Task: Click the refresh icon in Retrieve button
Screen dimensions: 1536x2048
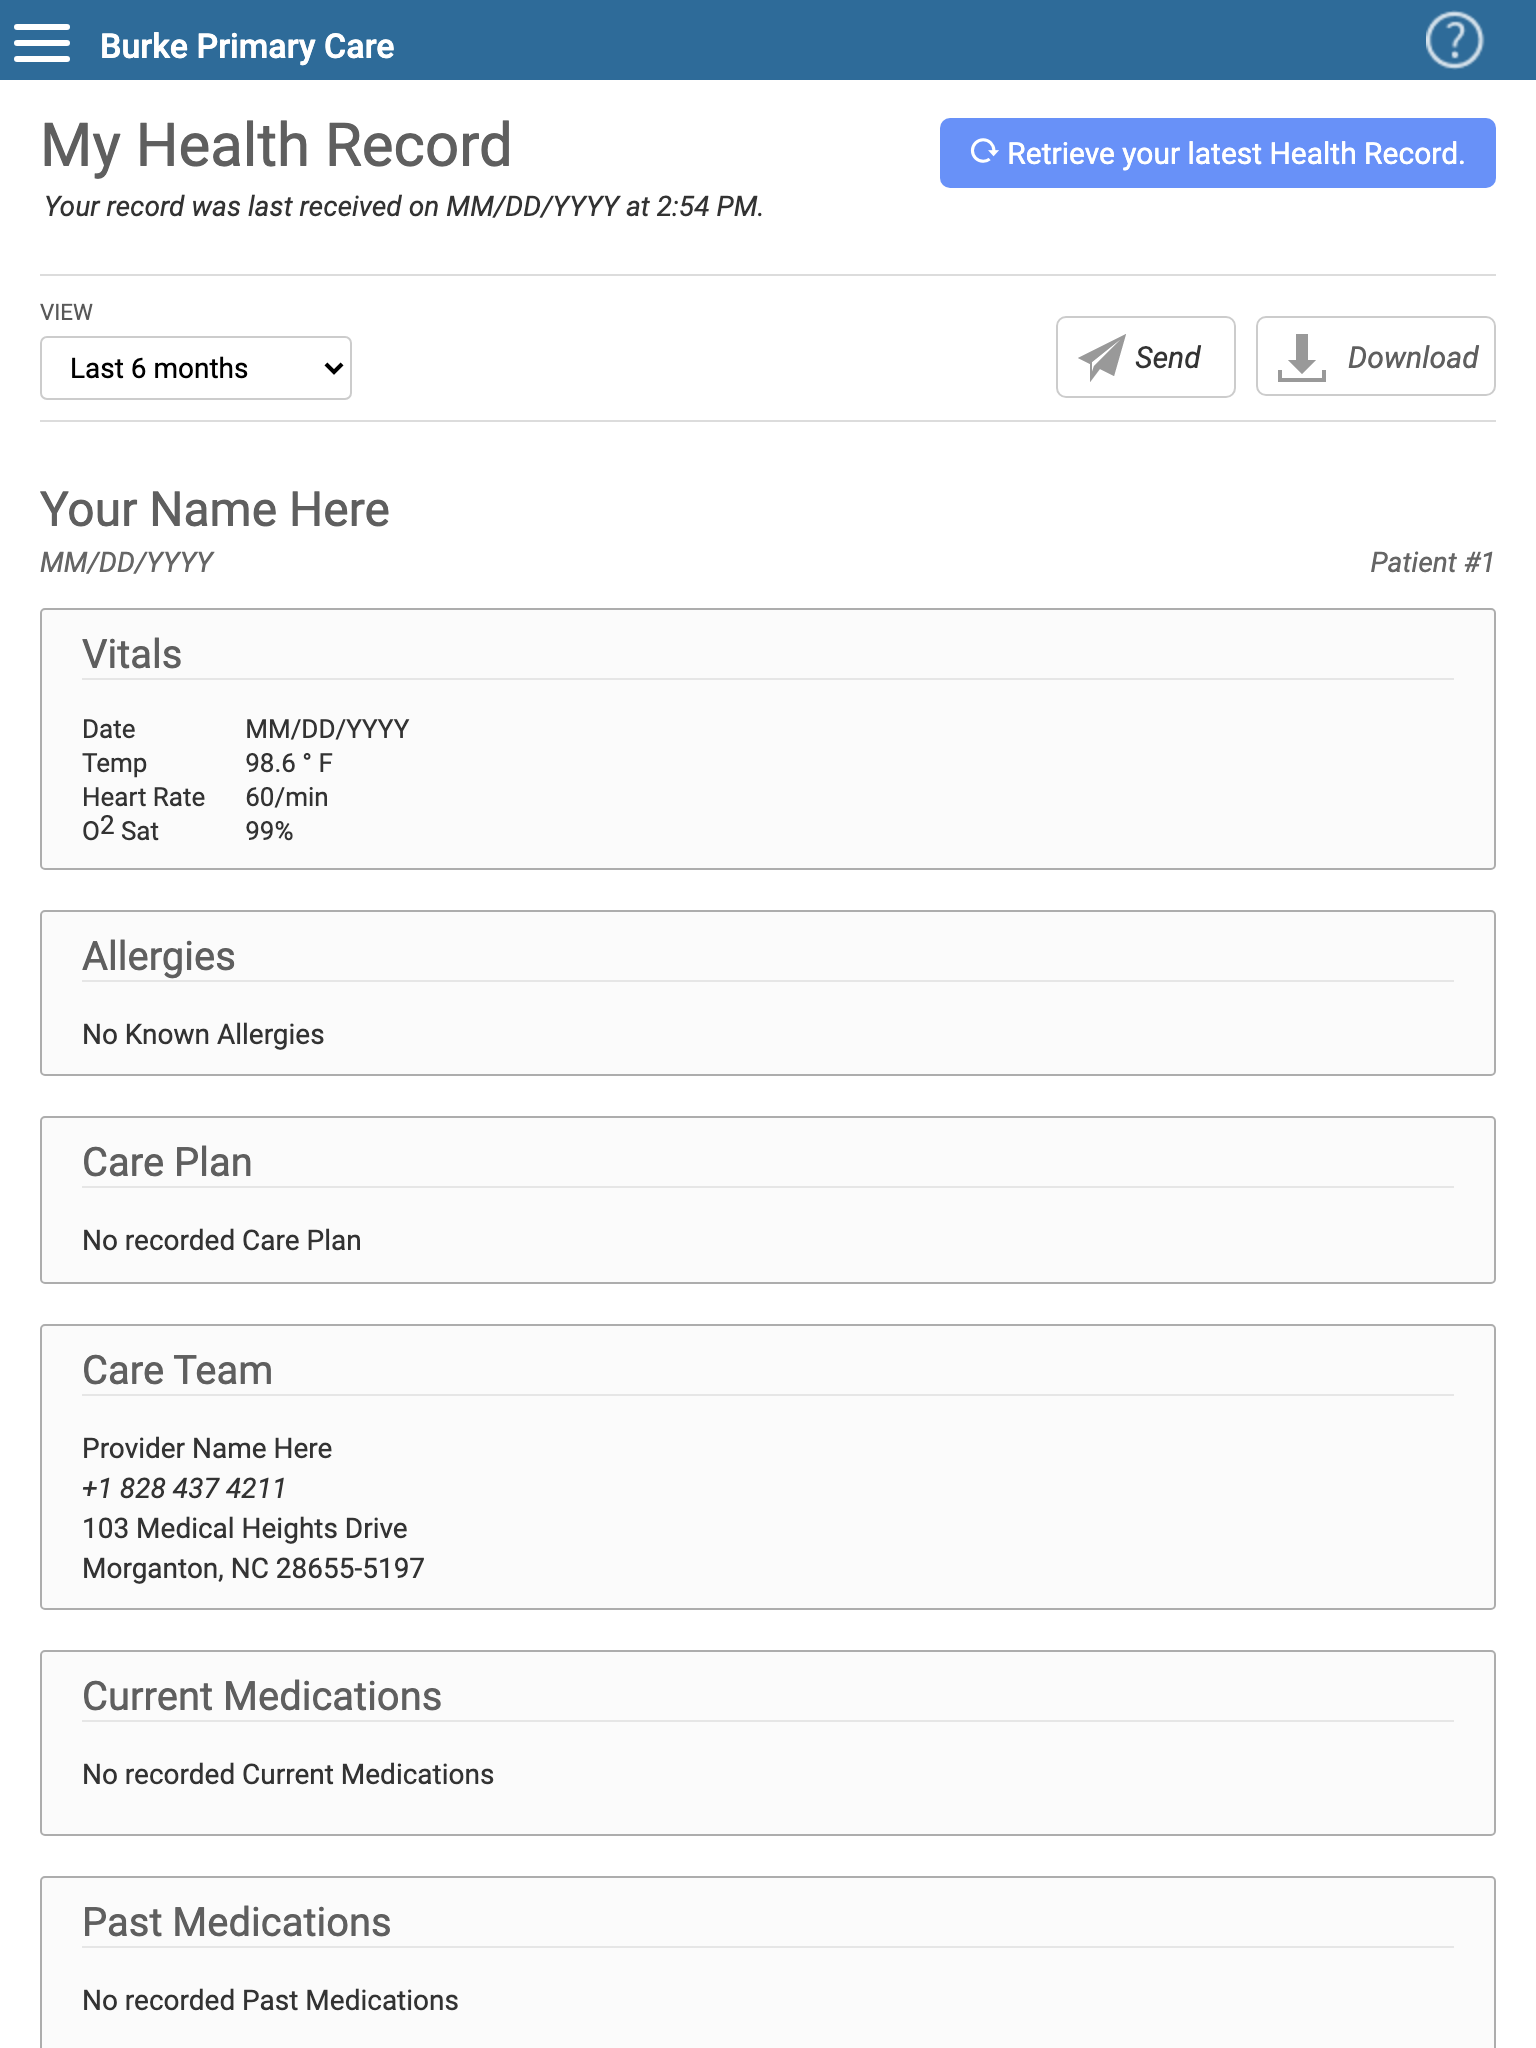Action: click(984, 152)
